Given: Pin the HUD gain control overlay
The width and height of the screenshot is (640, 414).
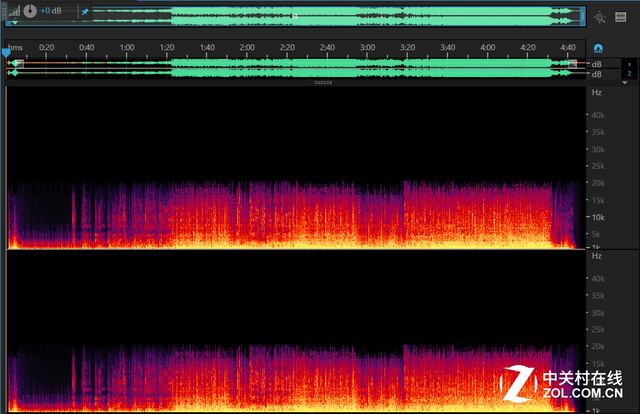Looking at the screenshot, I should pos(84,12).
